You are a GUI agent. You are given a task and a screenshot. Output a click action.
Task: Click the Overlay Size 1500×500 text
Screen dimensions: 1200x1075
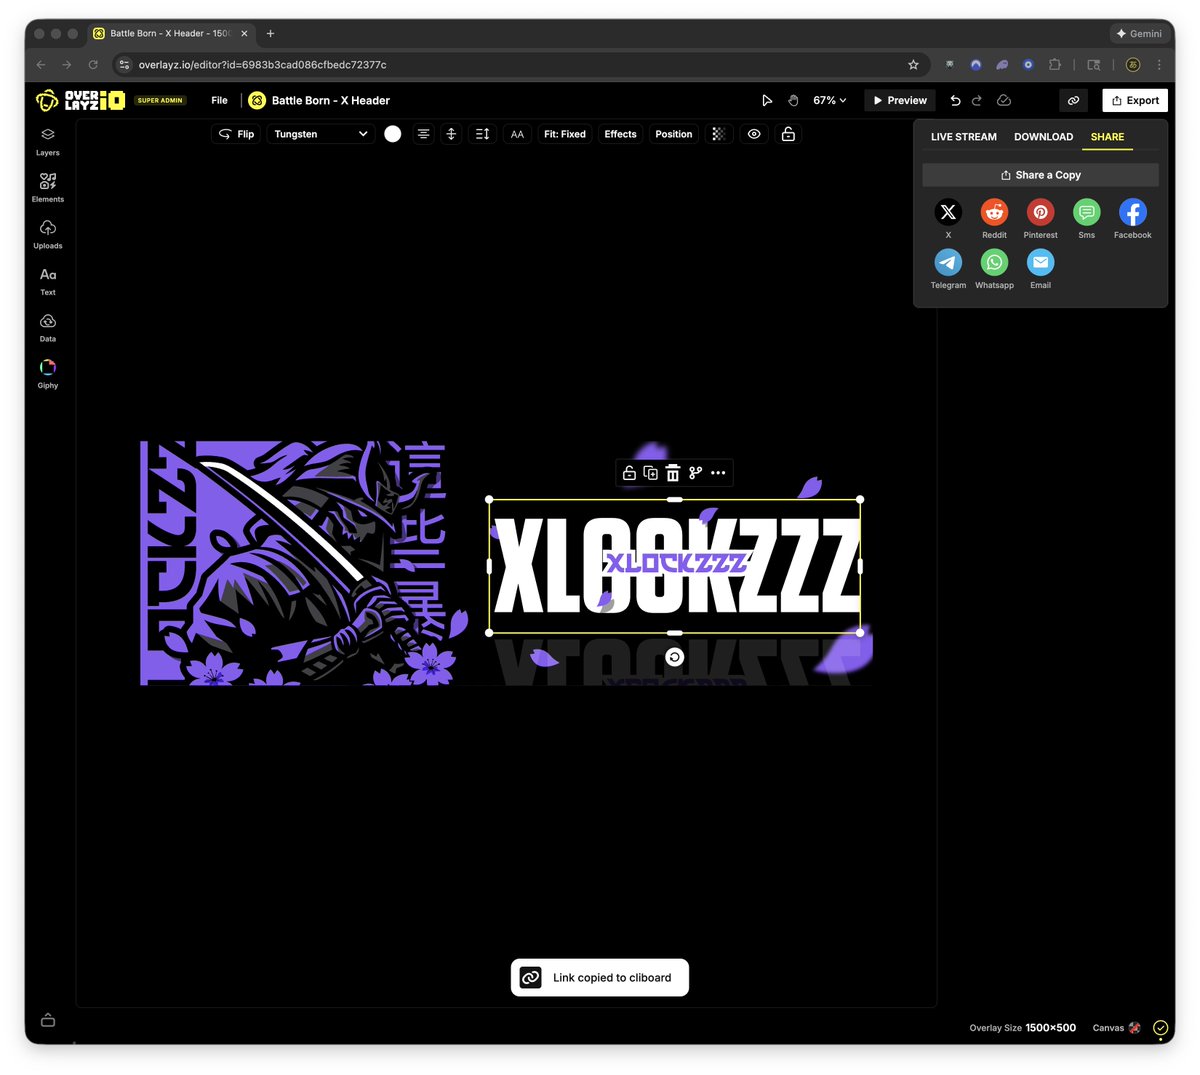pos(1023,1028)
